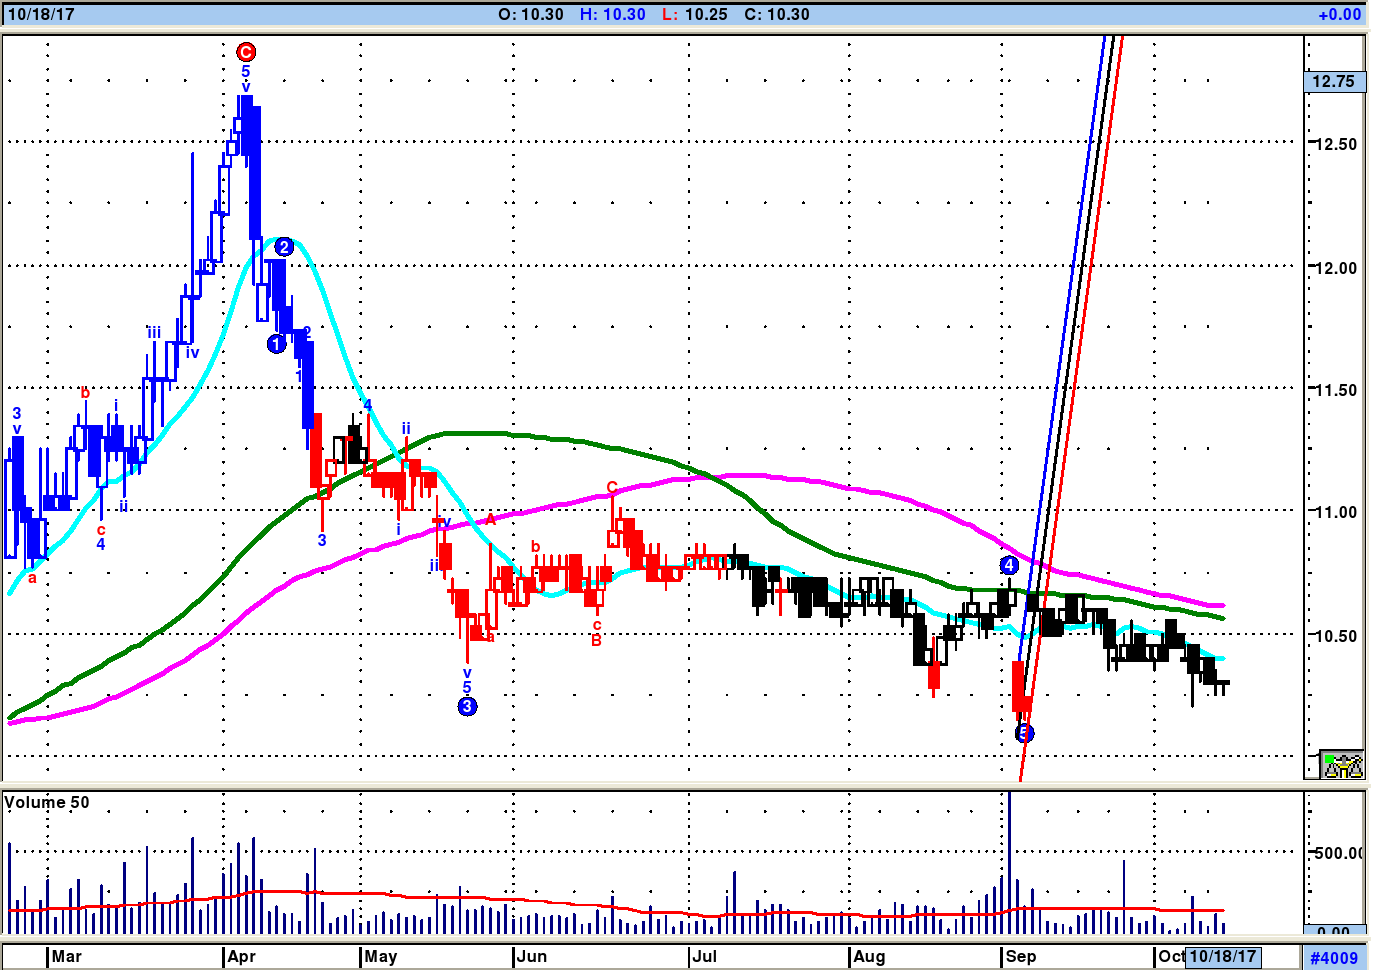
Task: Select the blue circled 5 wave marker
Action: point(1024,734)
